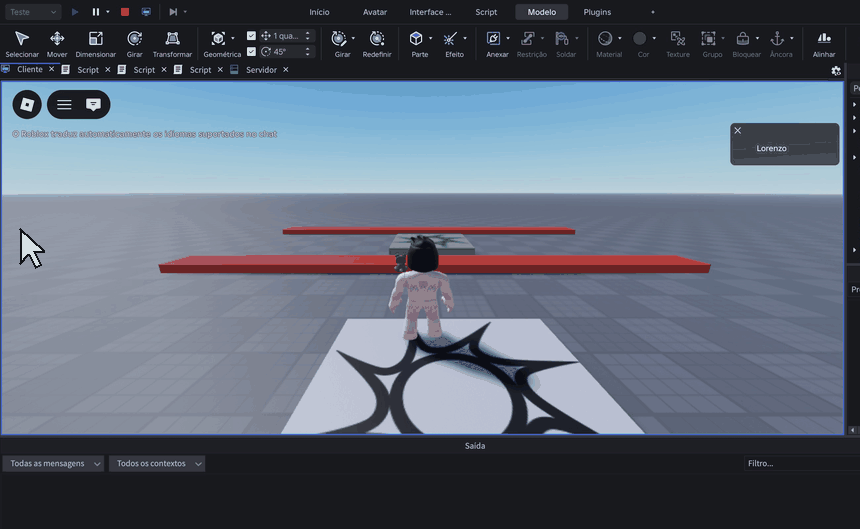Click the step-forward playback icon
Image resolution: width=860 pixels, height=529 pixels.
coord(173,12)
